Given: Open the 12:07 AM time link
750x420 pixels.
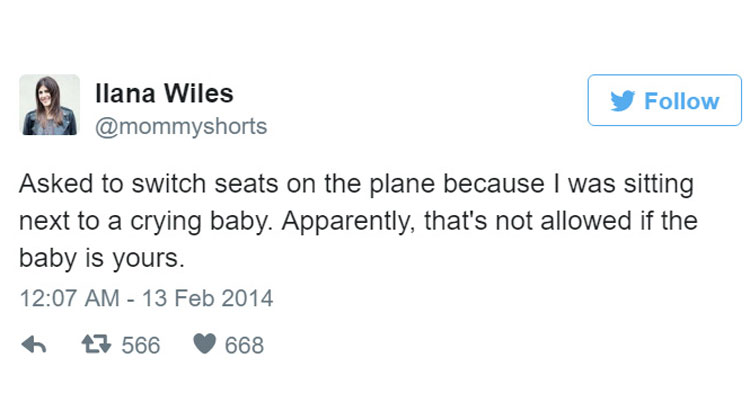Looking at the screenshot, I should click(69, 298).
